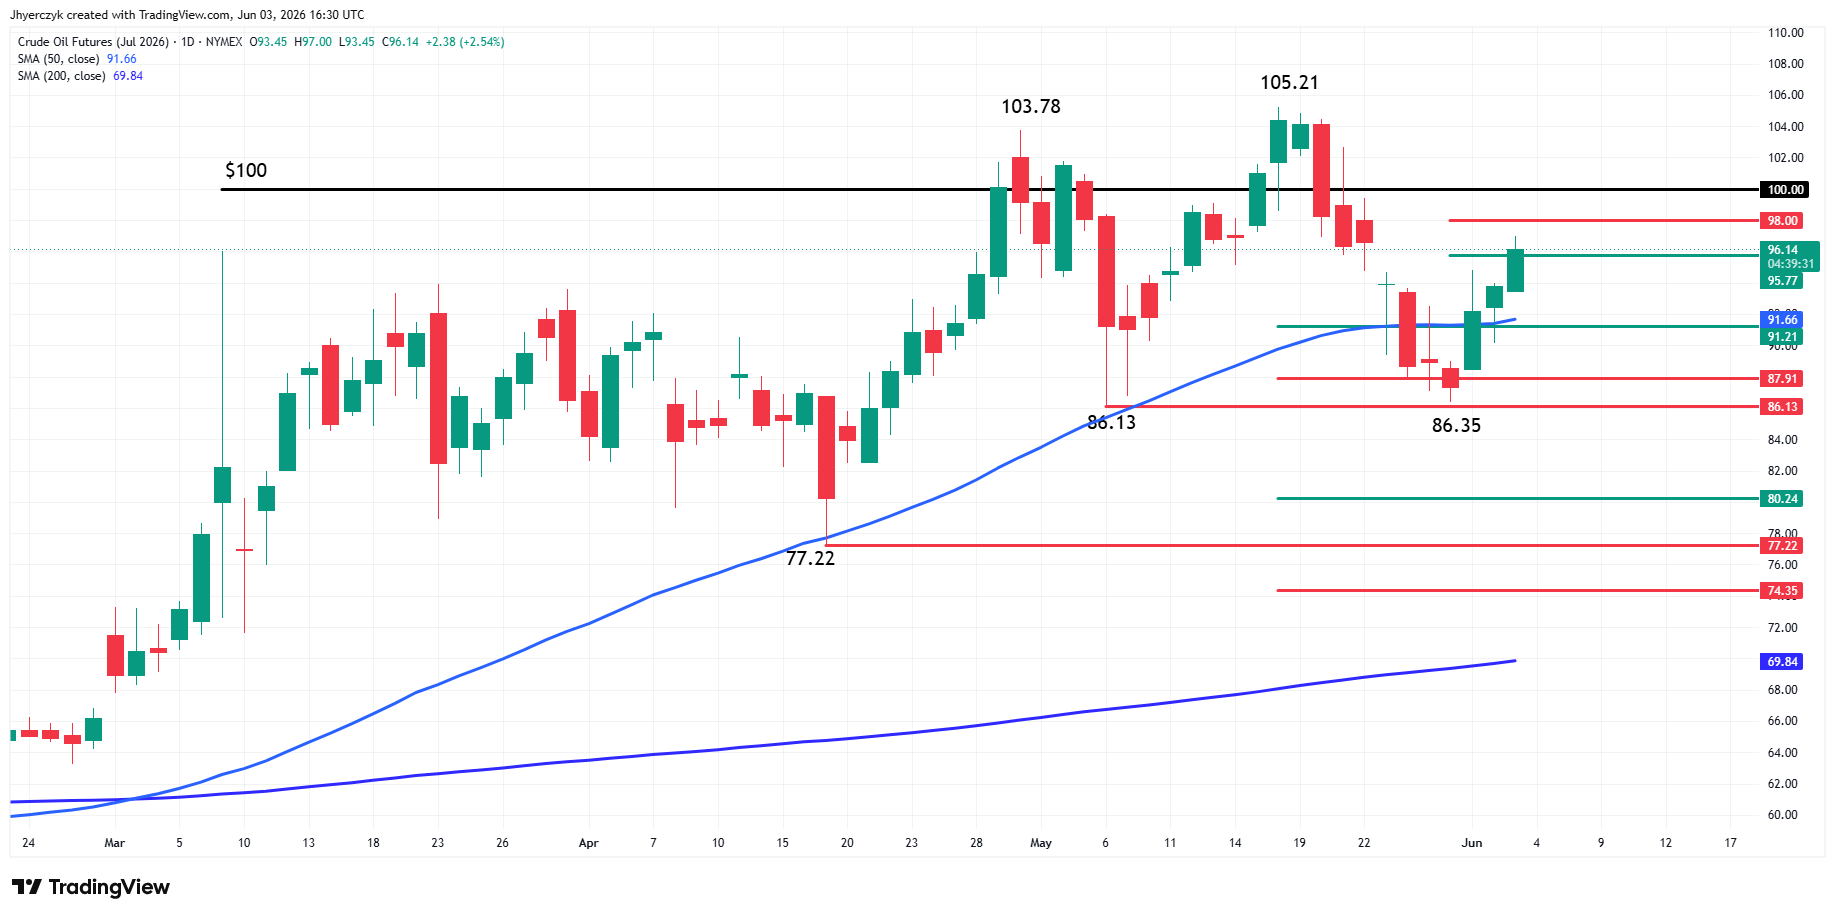Click the 105.21 peak annotation

[x=1289, y=83]
